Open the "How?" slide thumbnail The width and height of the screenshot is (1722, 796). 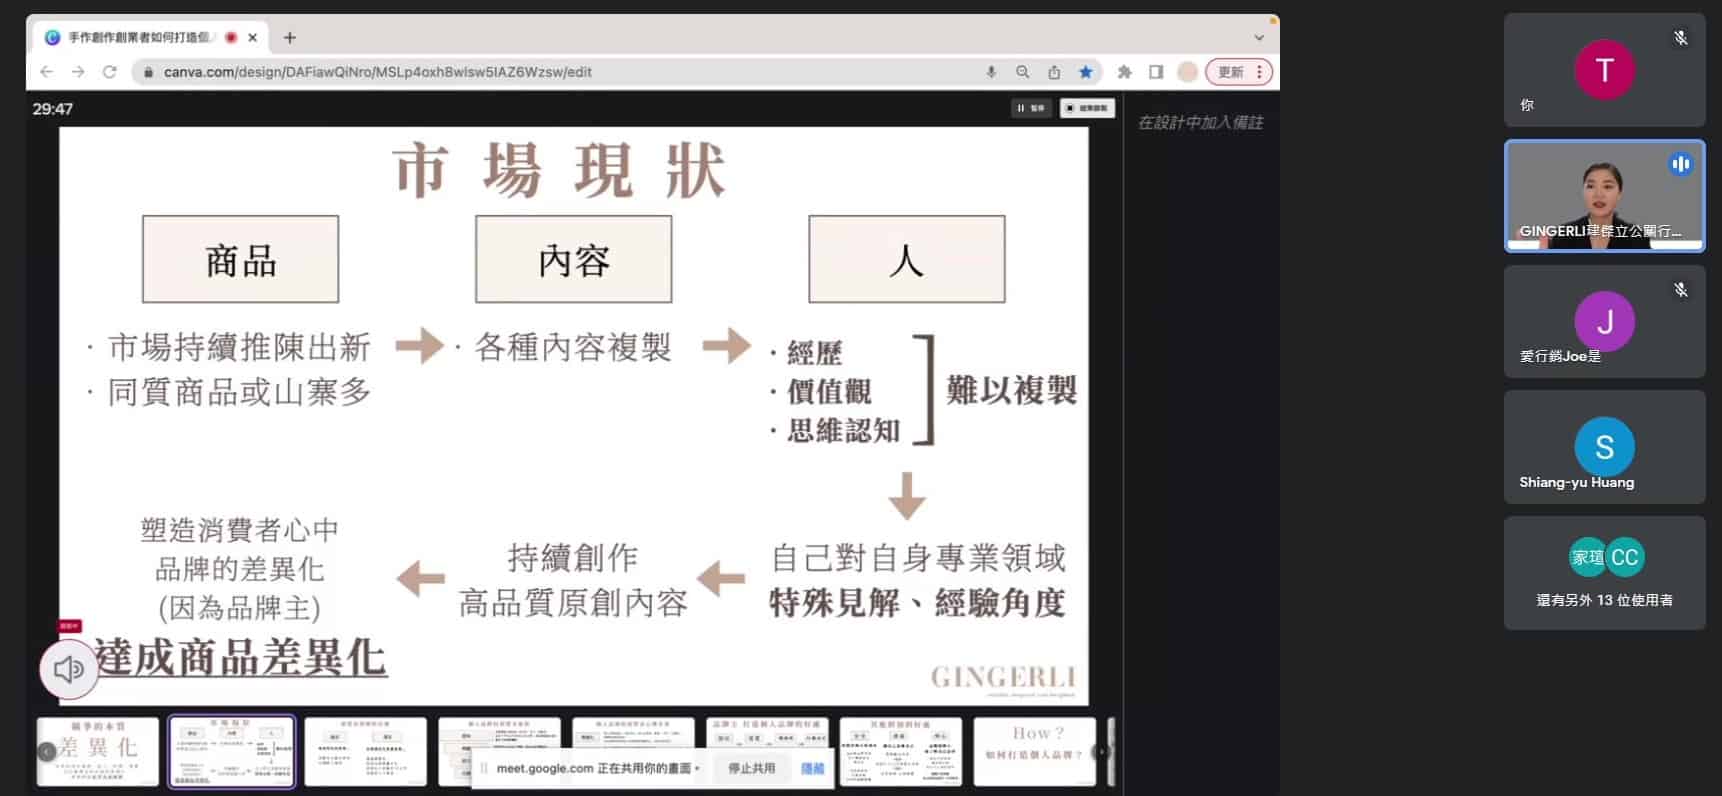point(1034,751)
